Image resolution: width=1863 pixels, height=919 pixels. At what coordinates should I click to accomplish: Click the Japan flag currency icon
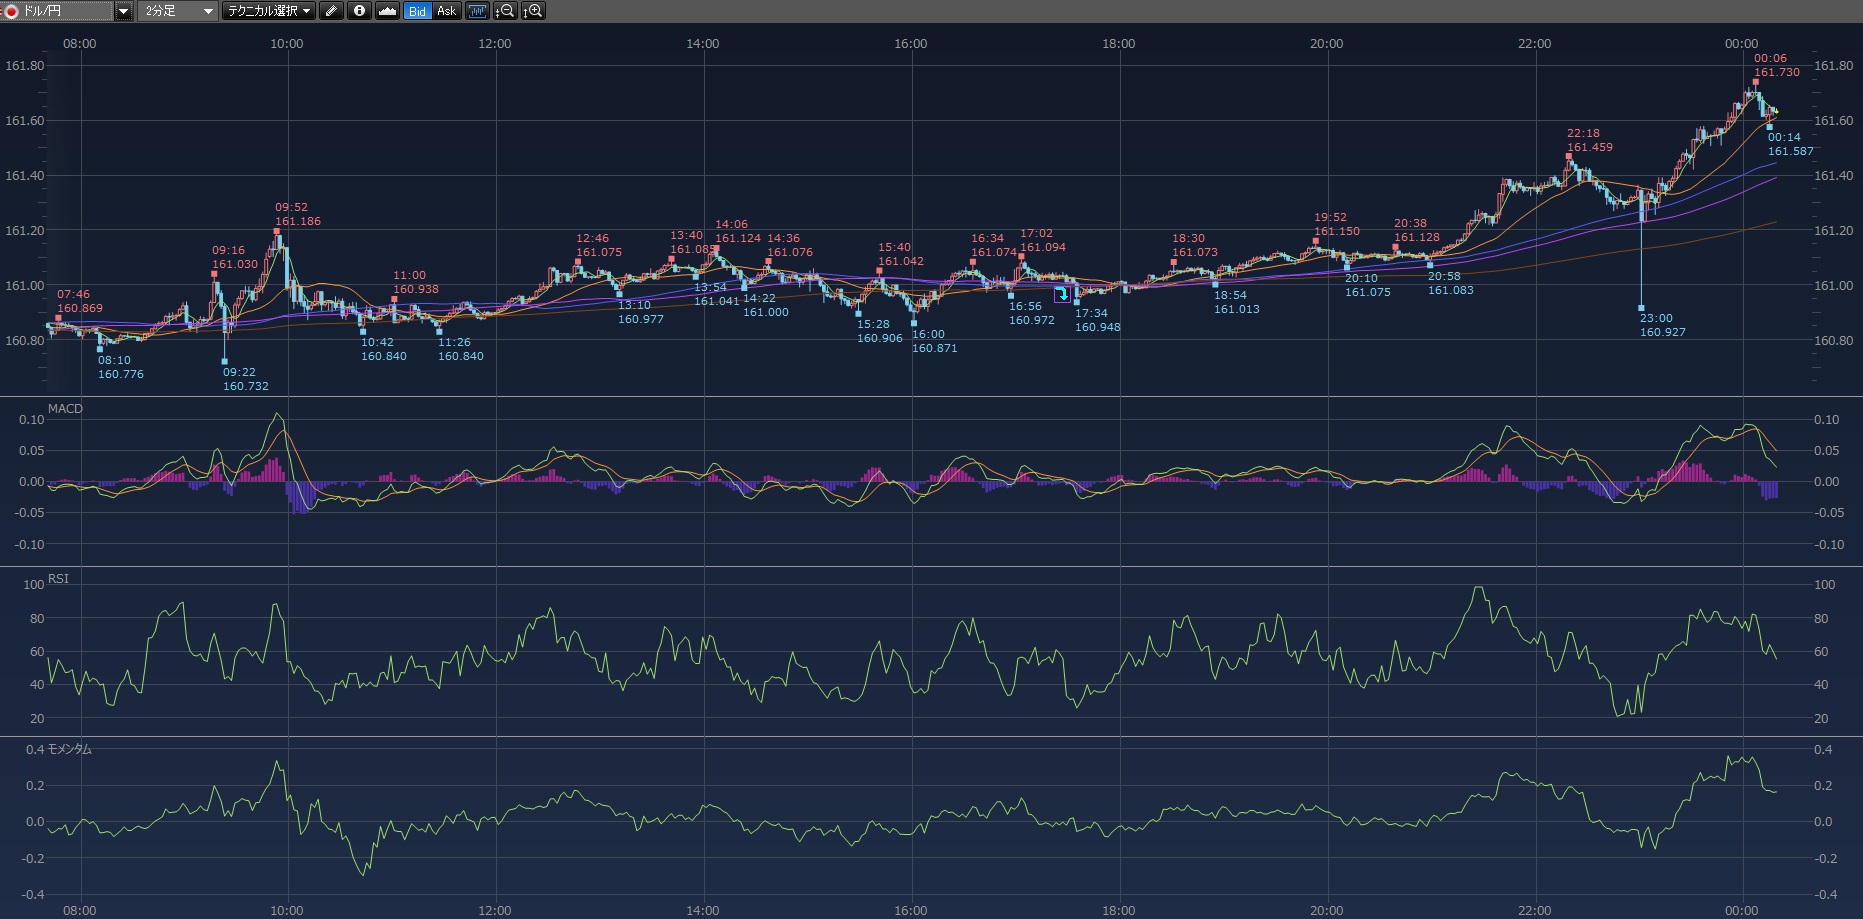[x=10, y=11]
